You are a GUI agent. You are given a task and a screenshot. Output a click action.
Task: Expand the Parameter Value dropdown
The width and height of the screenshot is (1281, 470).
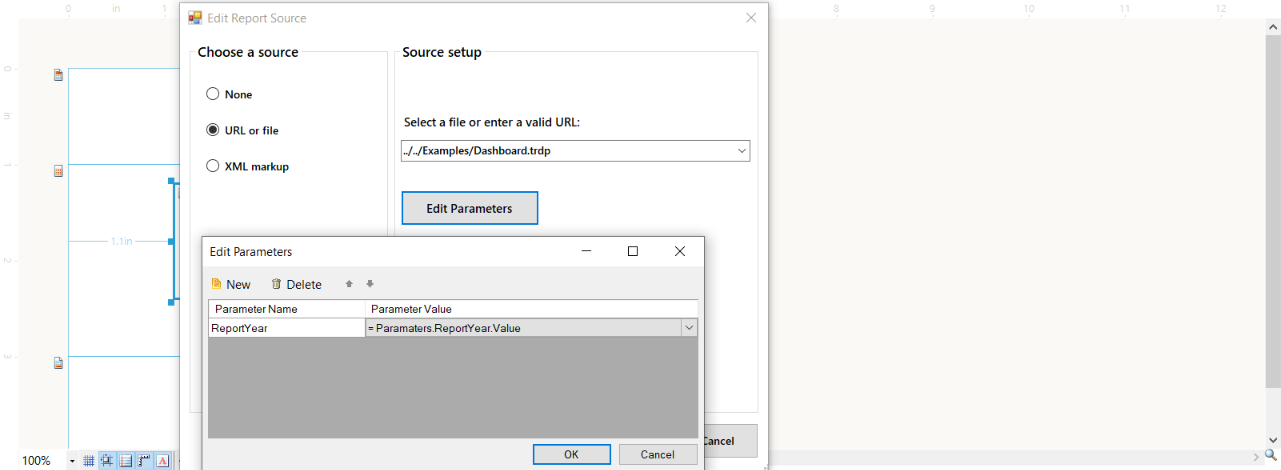pyautogui.click(x=689, y=328)
